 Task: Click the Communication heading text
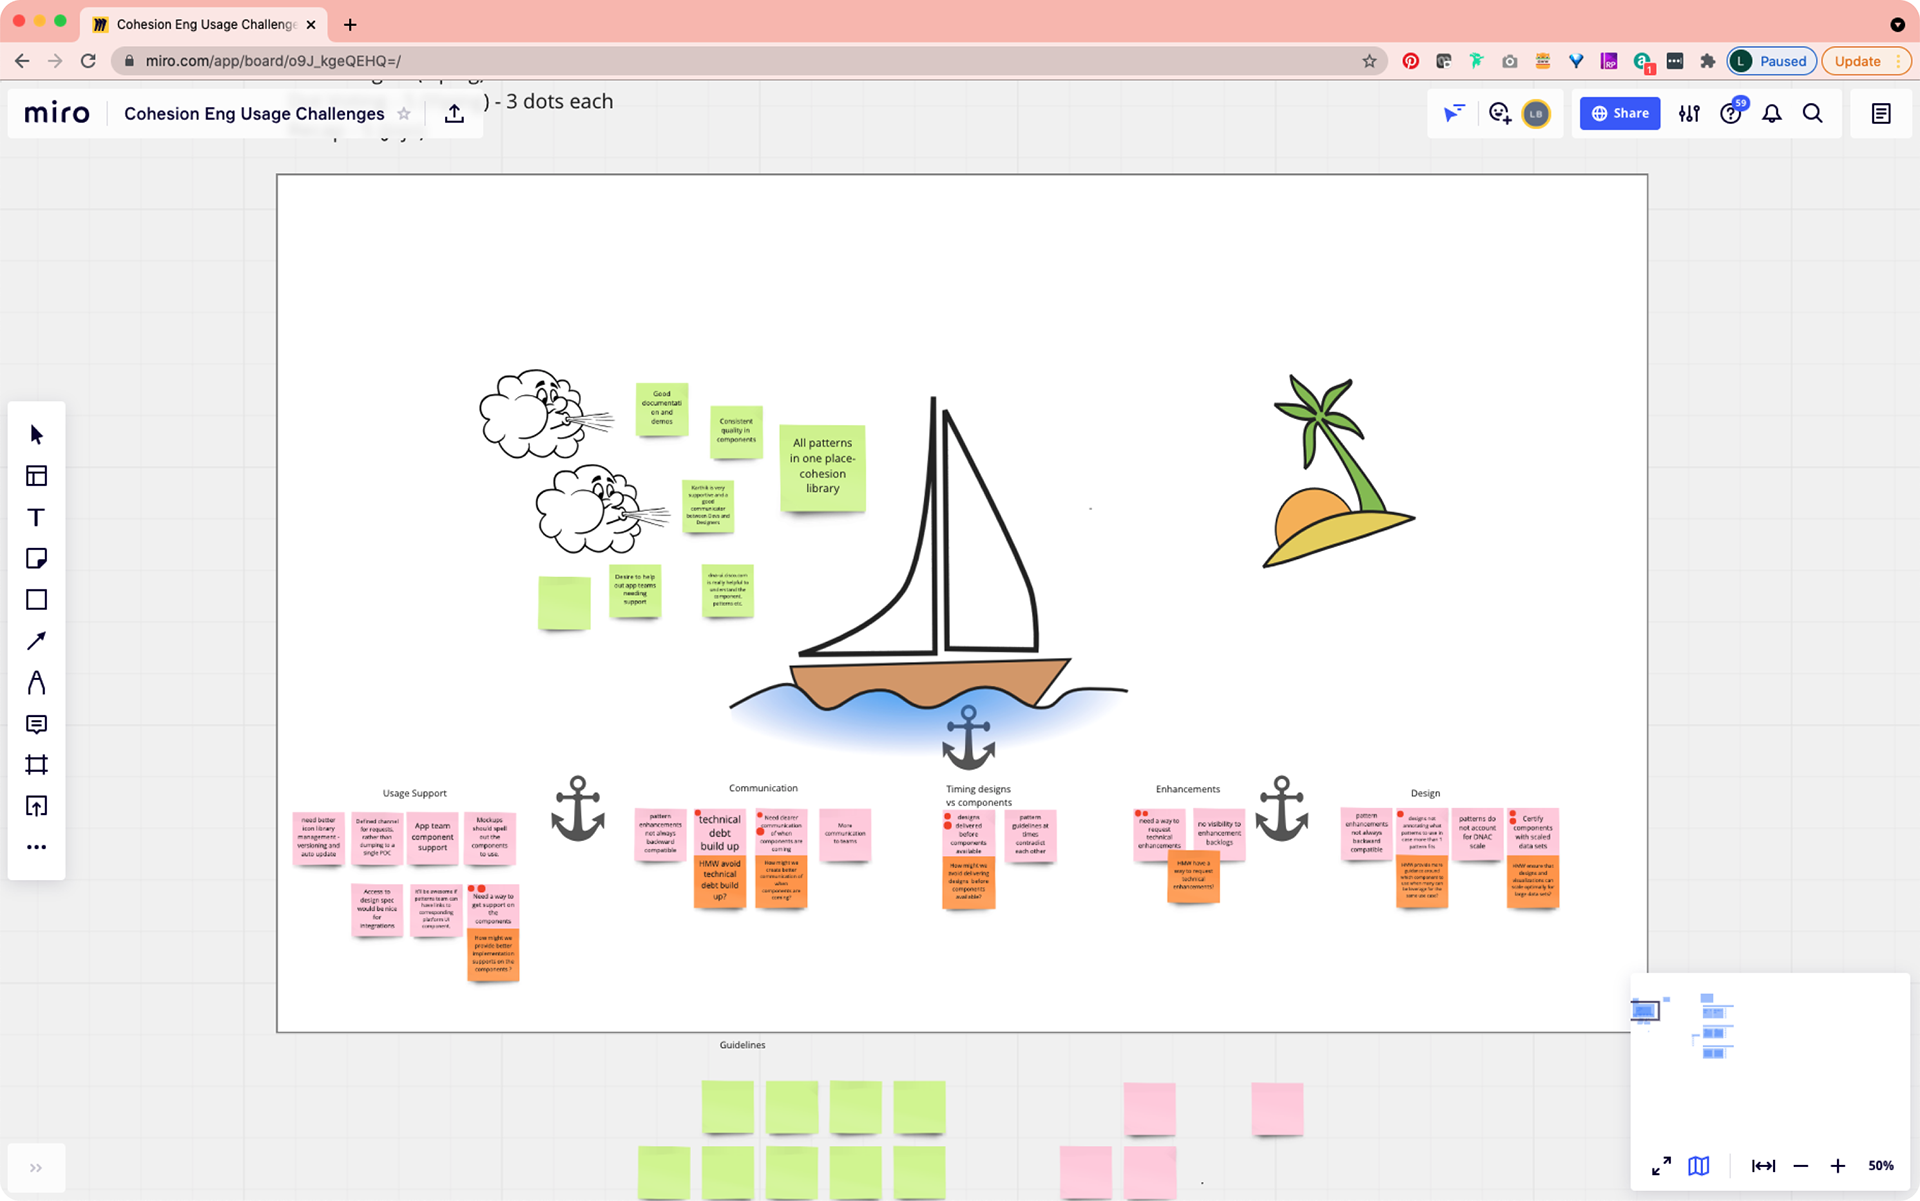coord(763,788)
